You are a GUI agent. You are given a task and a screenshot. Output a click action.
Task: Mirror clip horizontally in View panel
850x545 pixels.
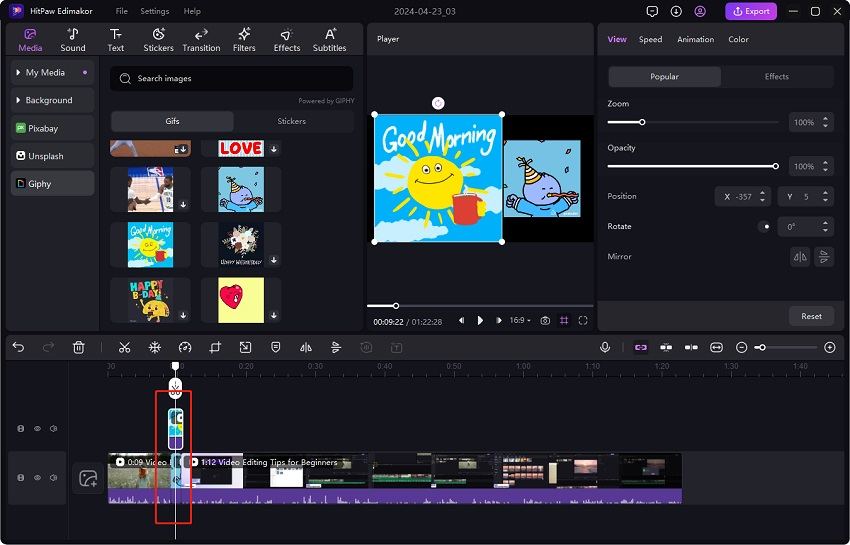tap(800, 257)
